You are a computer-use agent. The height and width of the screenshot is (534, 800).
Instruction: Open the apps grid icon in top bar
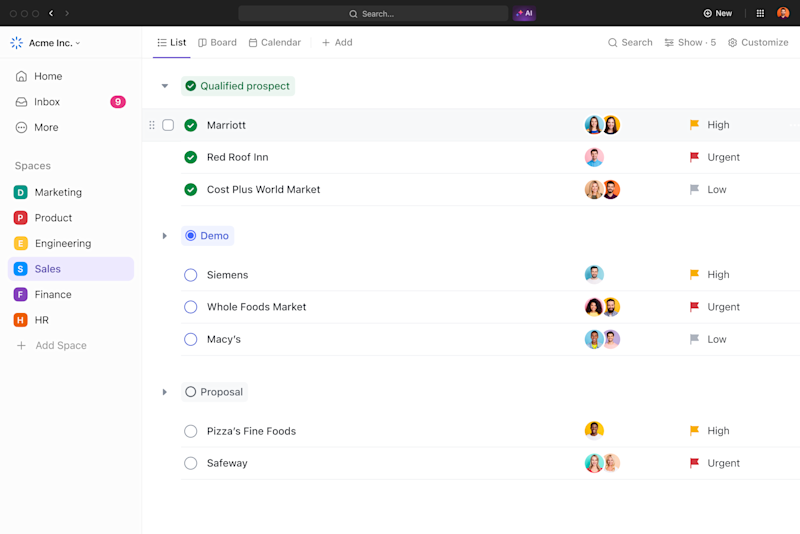tap(760, 13)
